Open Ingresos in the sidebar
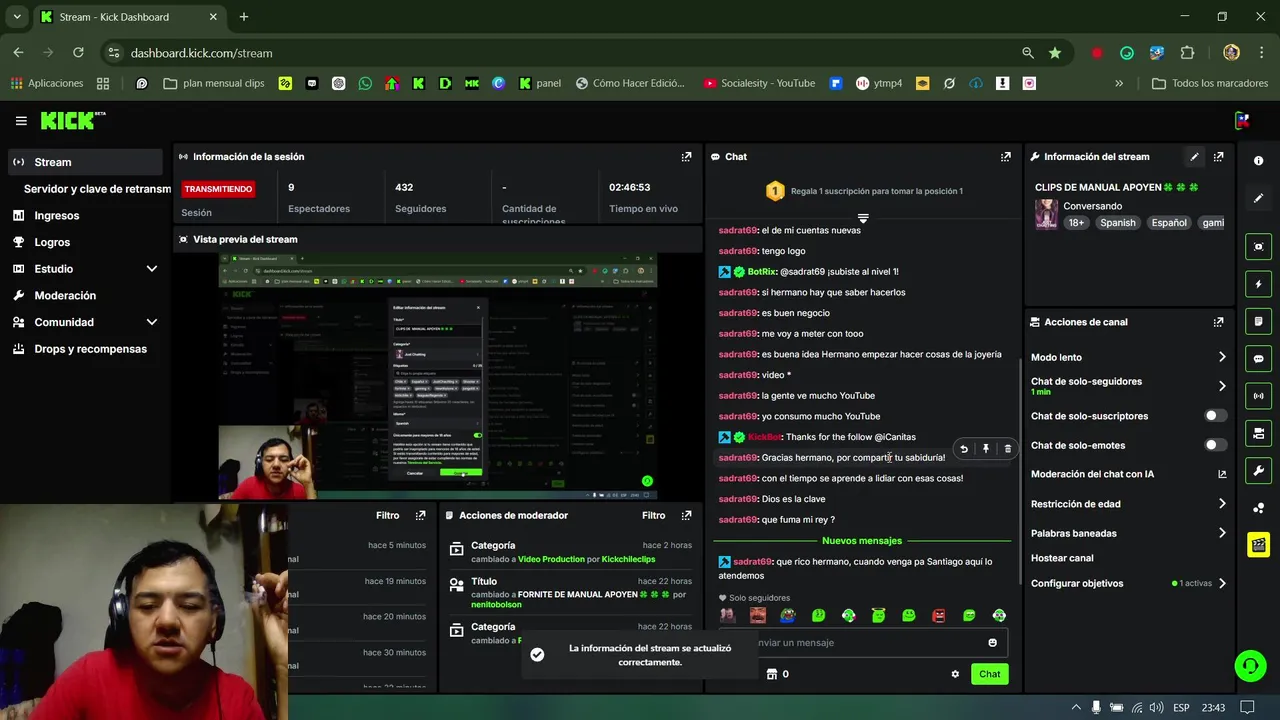Image resolution: width=1280 pixels, height=720 pixels. point(56,215)
